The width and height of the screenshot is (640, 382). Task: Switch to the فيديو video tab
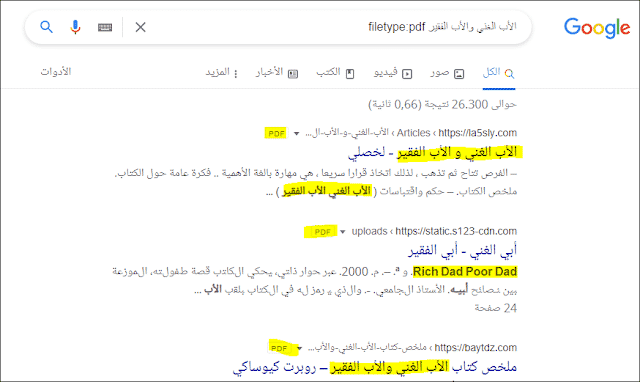393,73
